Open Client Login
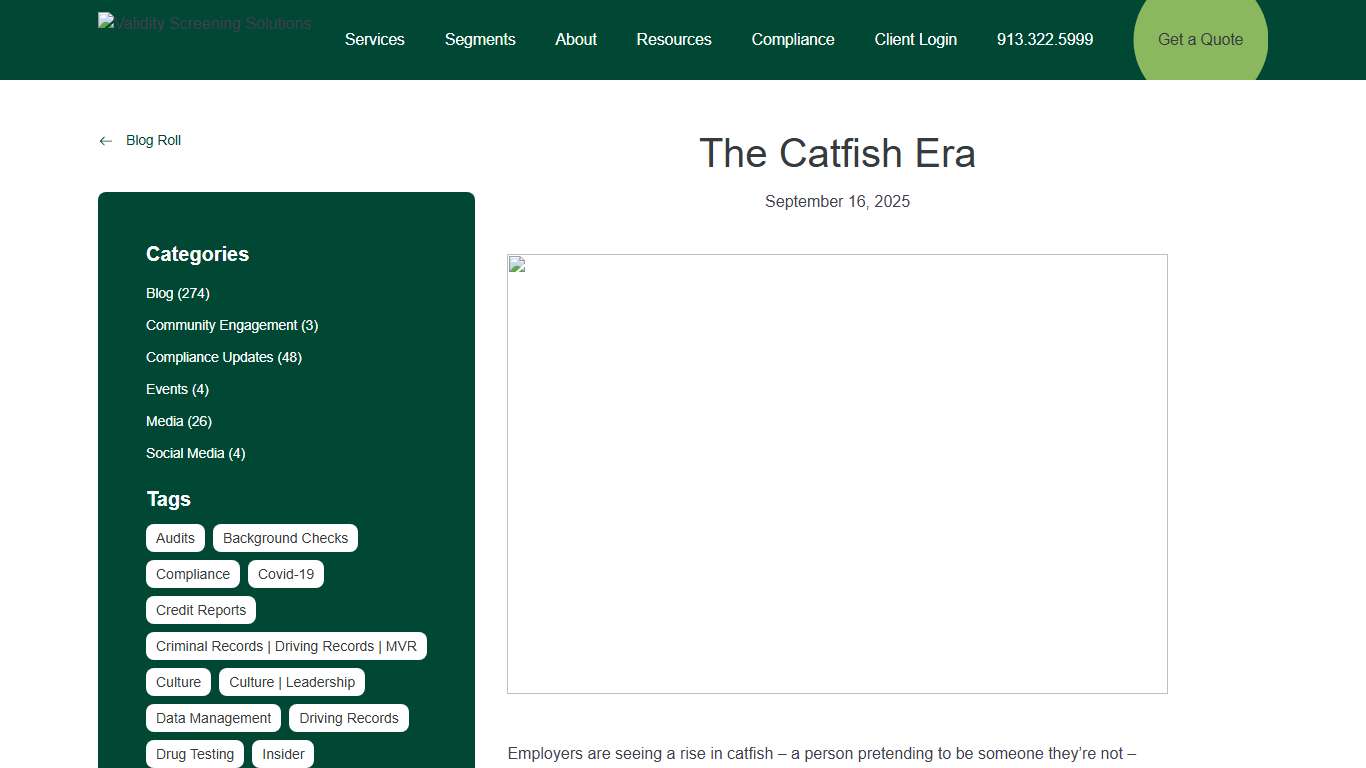This screenshot has height=768, width=1366. (x=915, y=40)
